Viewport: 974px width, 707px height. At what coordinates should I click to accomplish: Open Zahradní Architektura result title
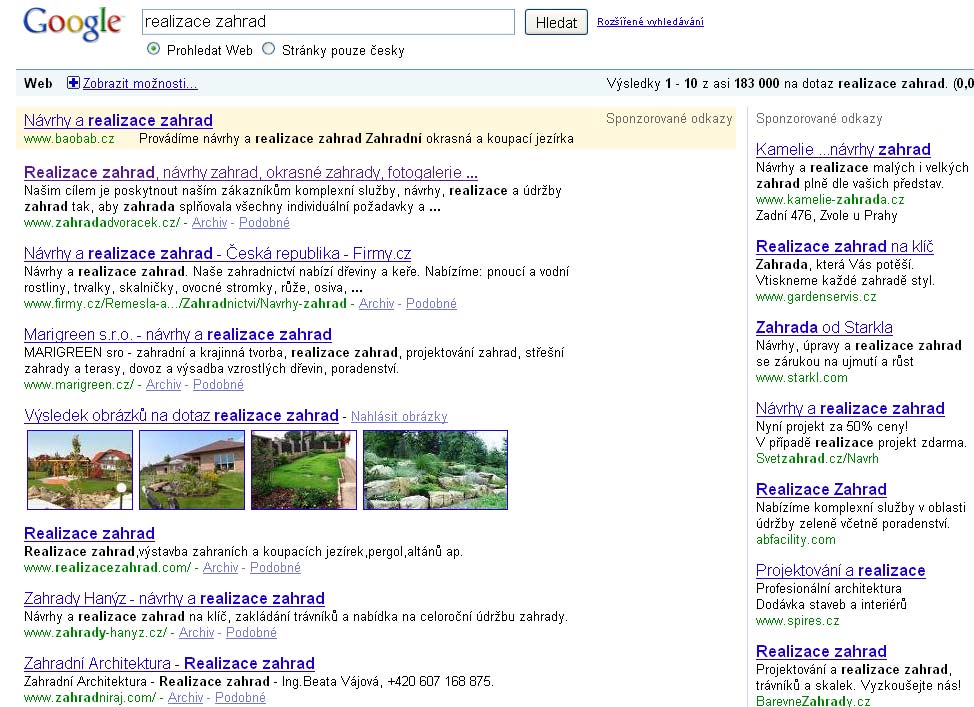tap(169, 664)
